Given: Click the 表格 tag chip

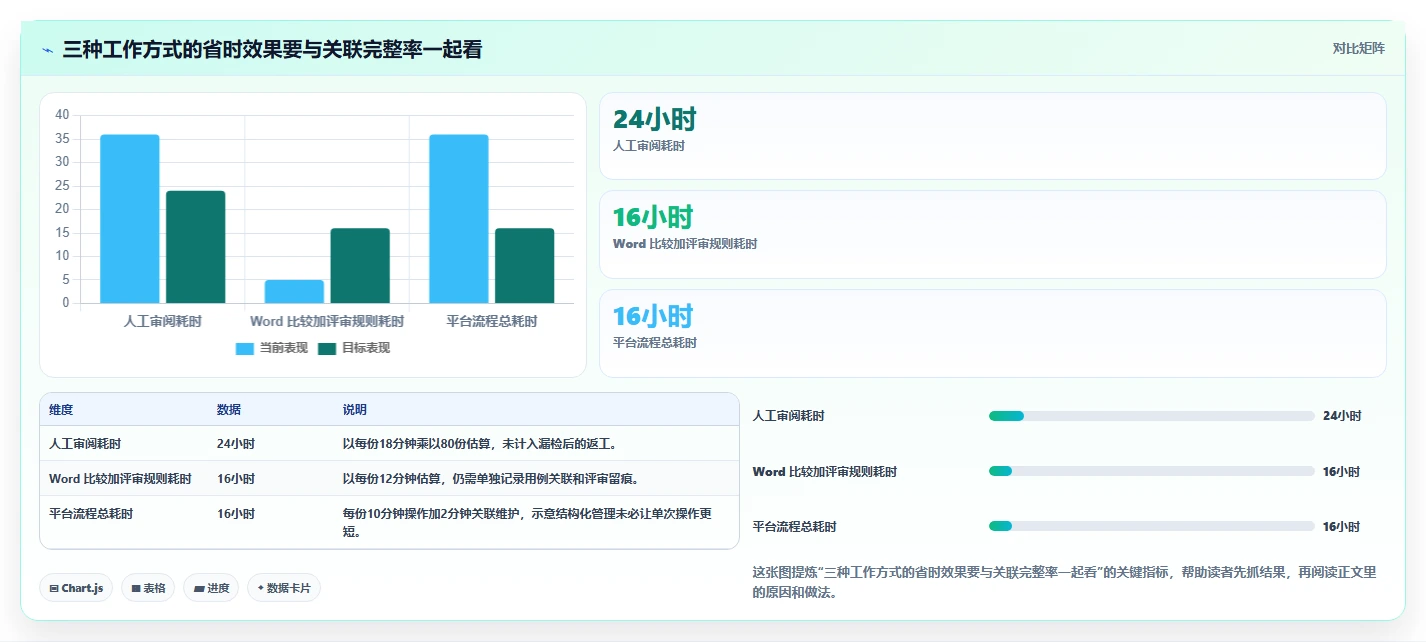Looking at the screenshot, I should (x=148, y=588).
